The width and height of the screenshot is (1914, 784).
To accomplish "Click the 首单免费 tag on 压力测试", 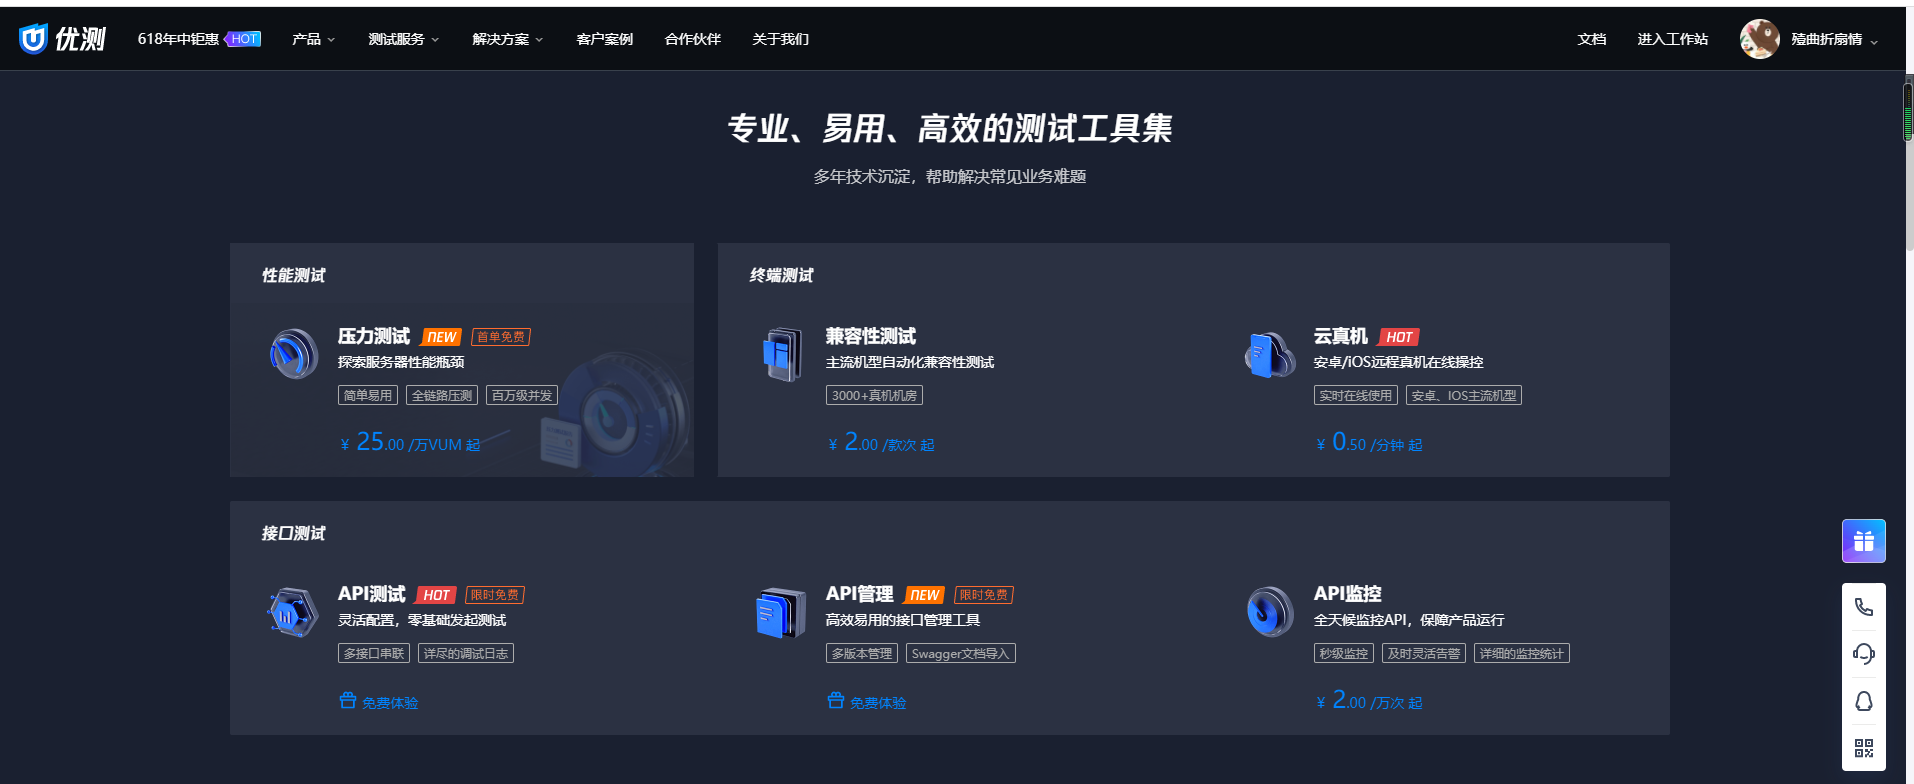I will 501,337.
